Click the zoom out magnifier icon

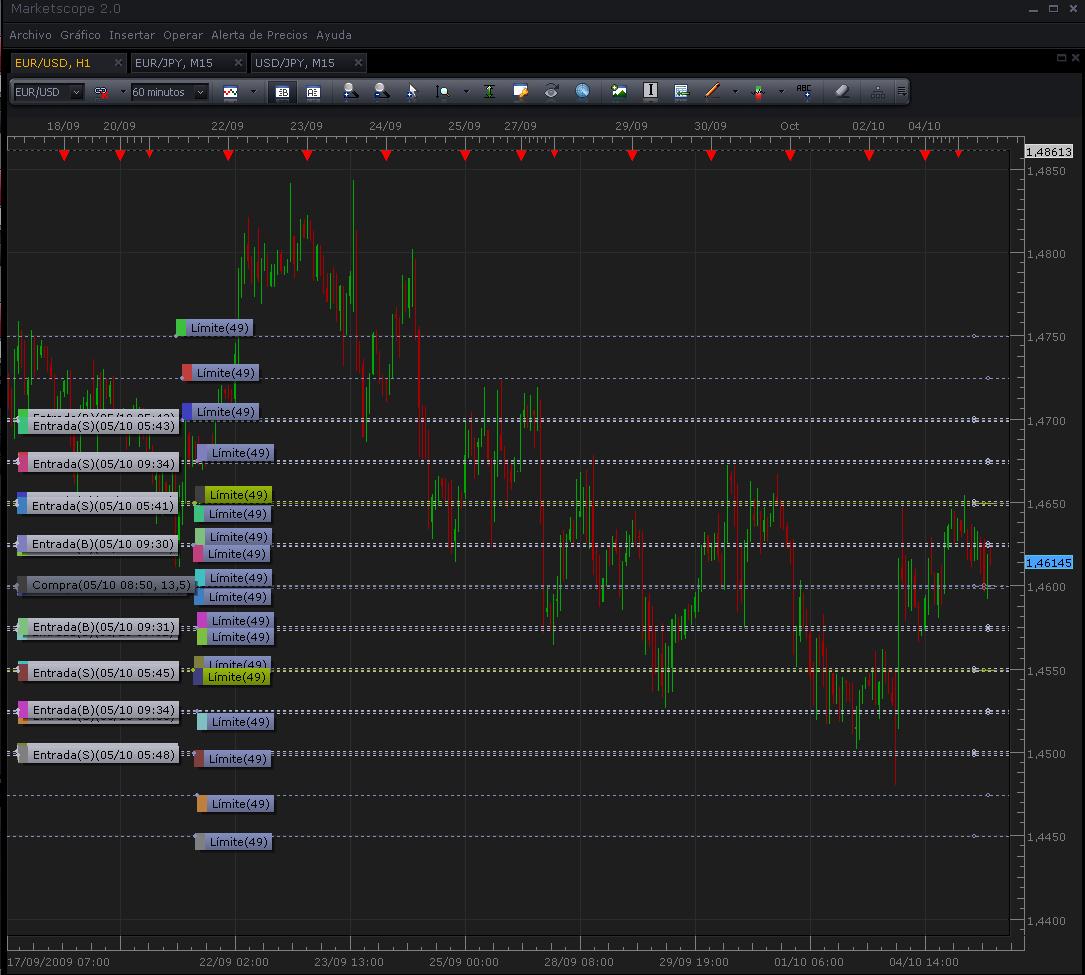click(x=381, y=91)
